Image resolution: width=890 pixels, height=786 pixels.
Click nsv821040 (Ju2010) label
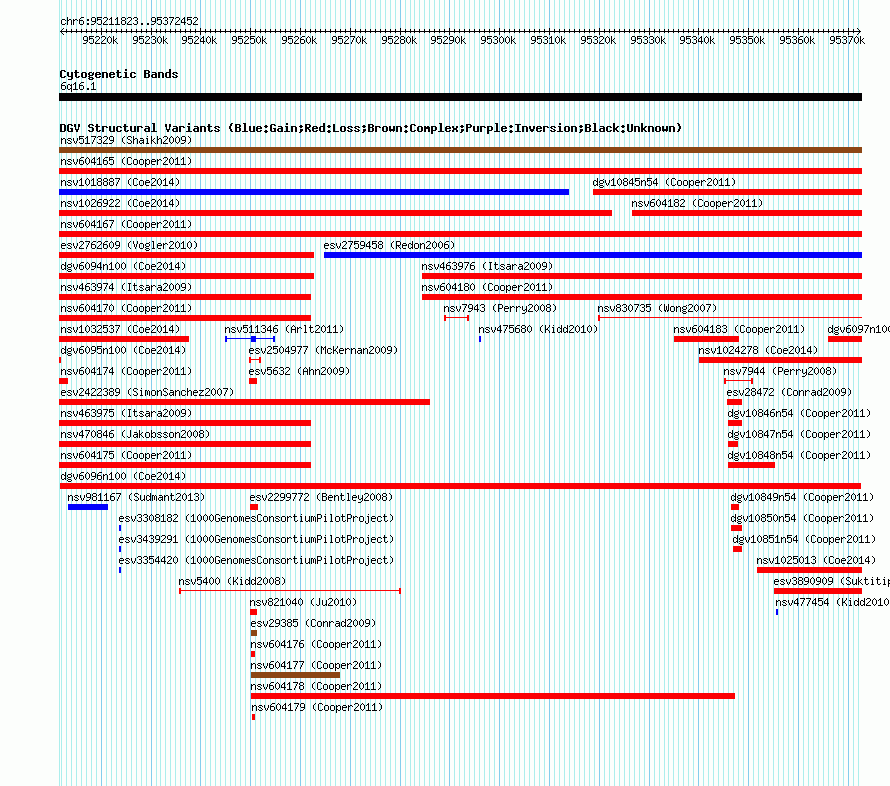tap(304, 602)
